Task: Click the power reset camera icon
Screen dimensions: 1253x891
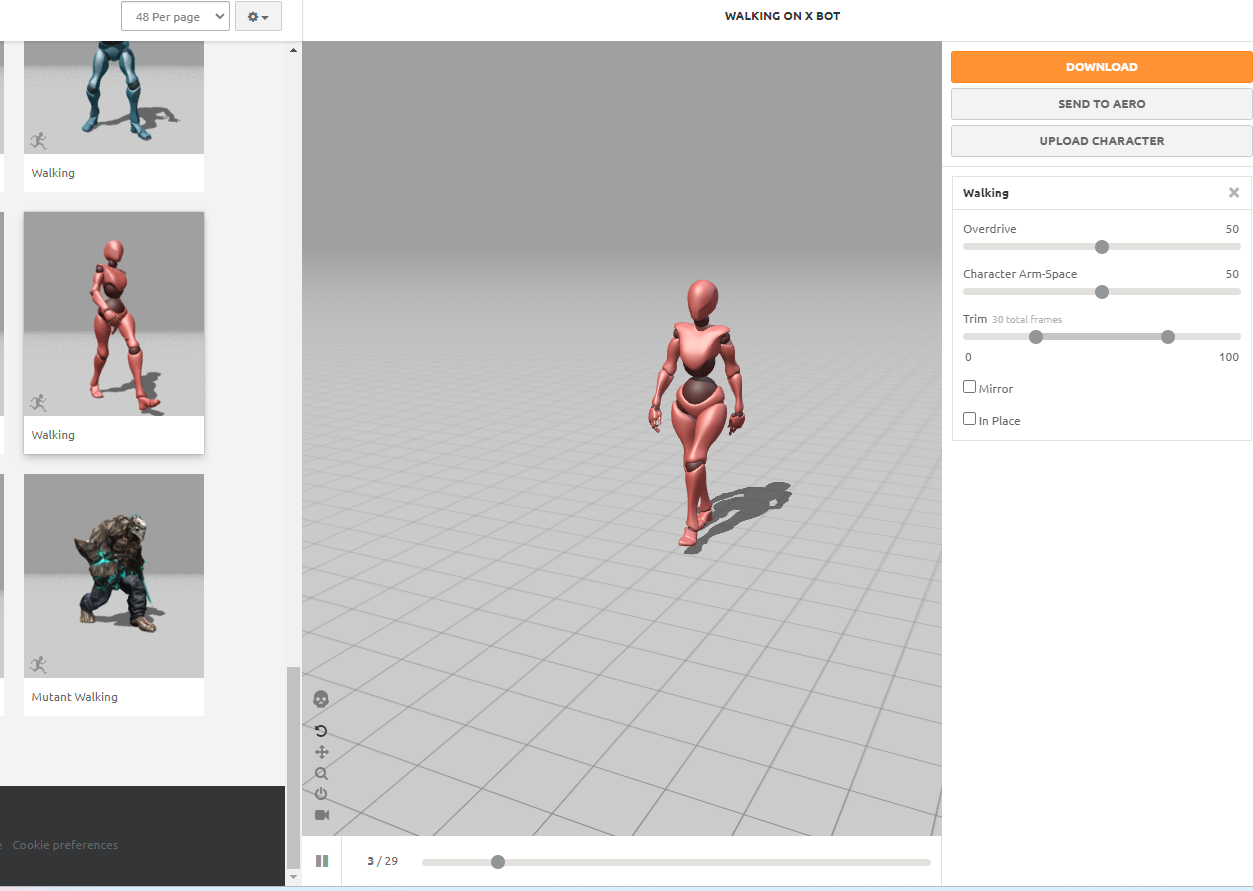Action: coord(321,794)
